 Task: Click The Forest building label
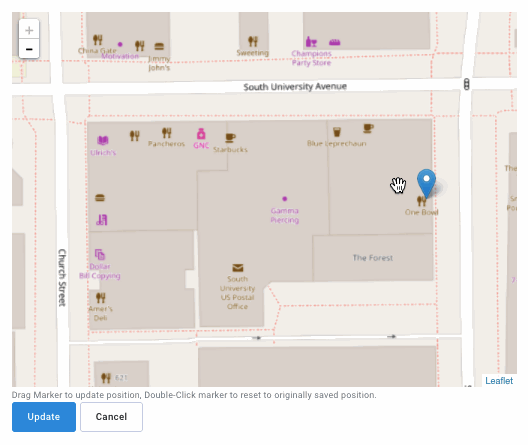372,258
